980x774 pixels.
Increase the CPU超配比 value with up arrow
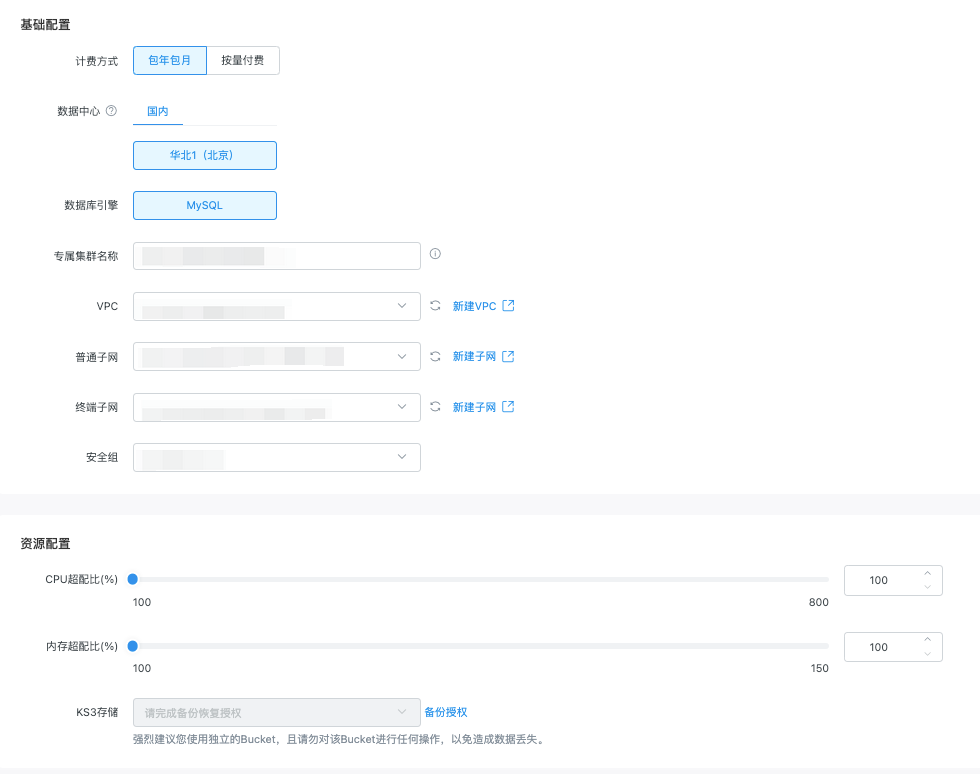click(927, 574)
